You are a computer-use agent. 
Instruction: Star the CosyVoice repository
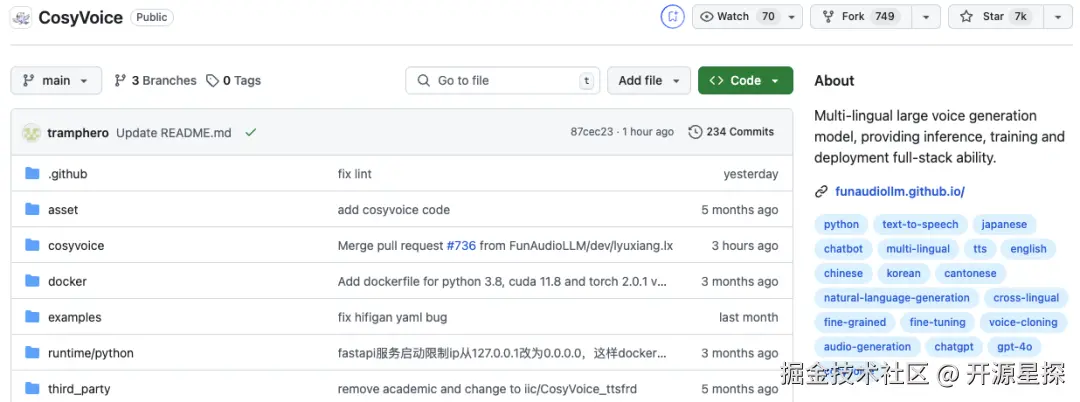[x=996, y=17]
